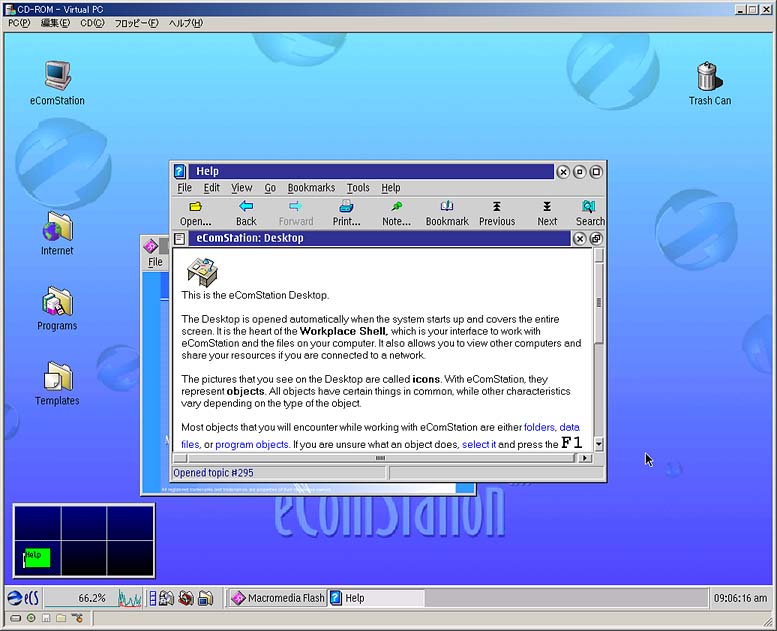Click the window list icon on taskbar
This screenshot has width=777, height=631.
pyautogui.click(x=153, y=598)
